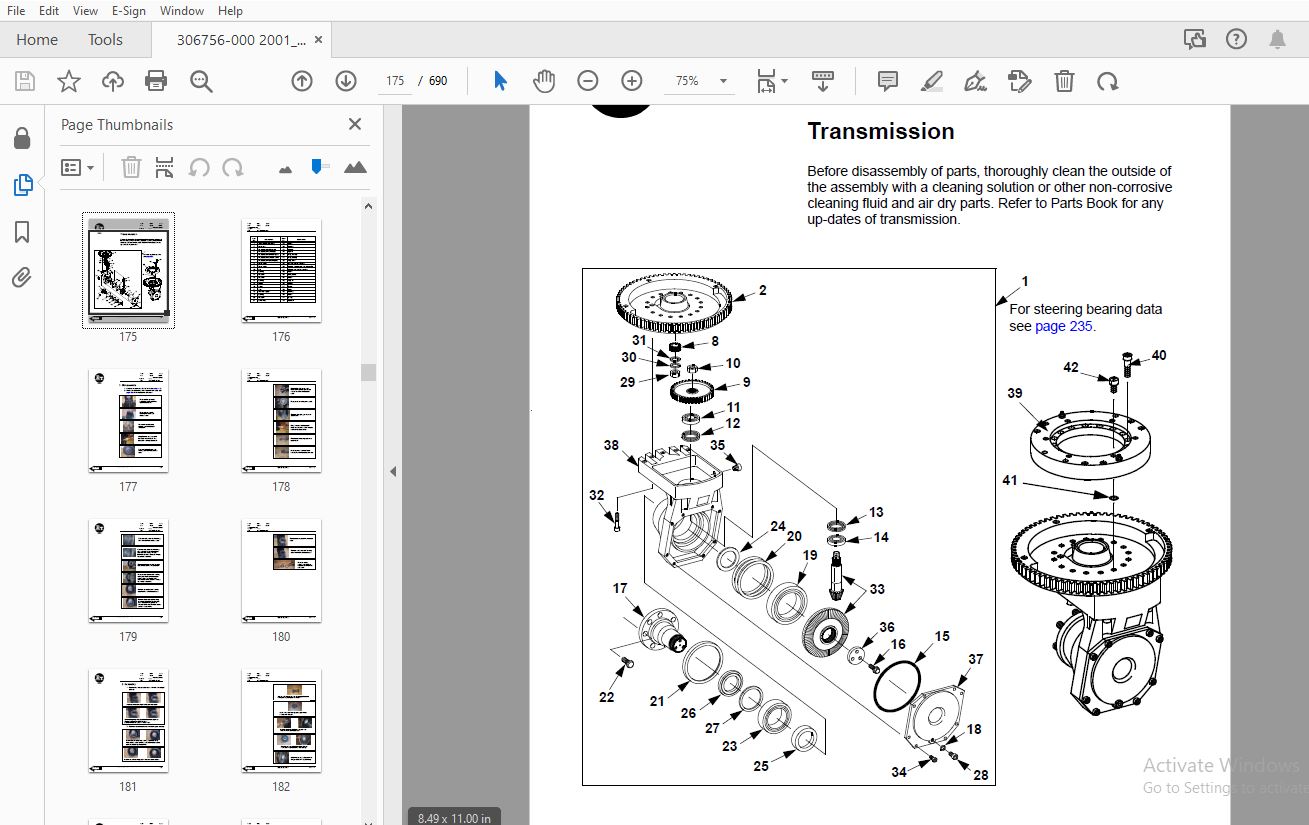
Task: Choose the Selection arrow tool
Action: (x=500, y=81)
